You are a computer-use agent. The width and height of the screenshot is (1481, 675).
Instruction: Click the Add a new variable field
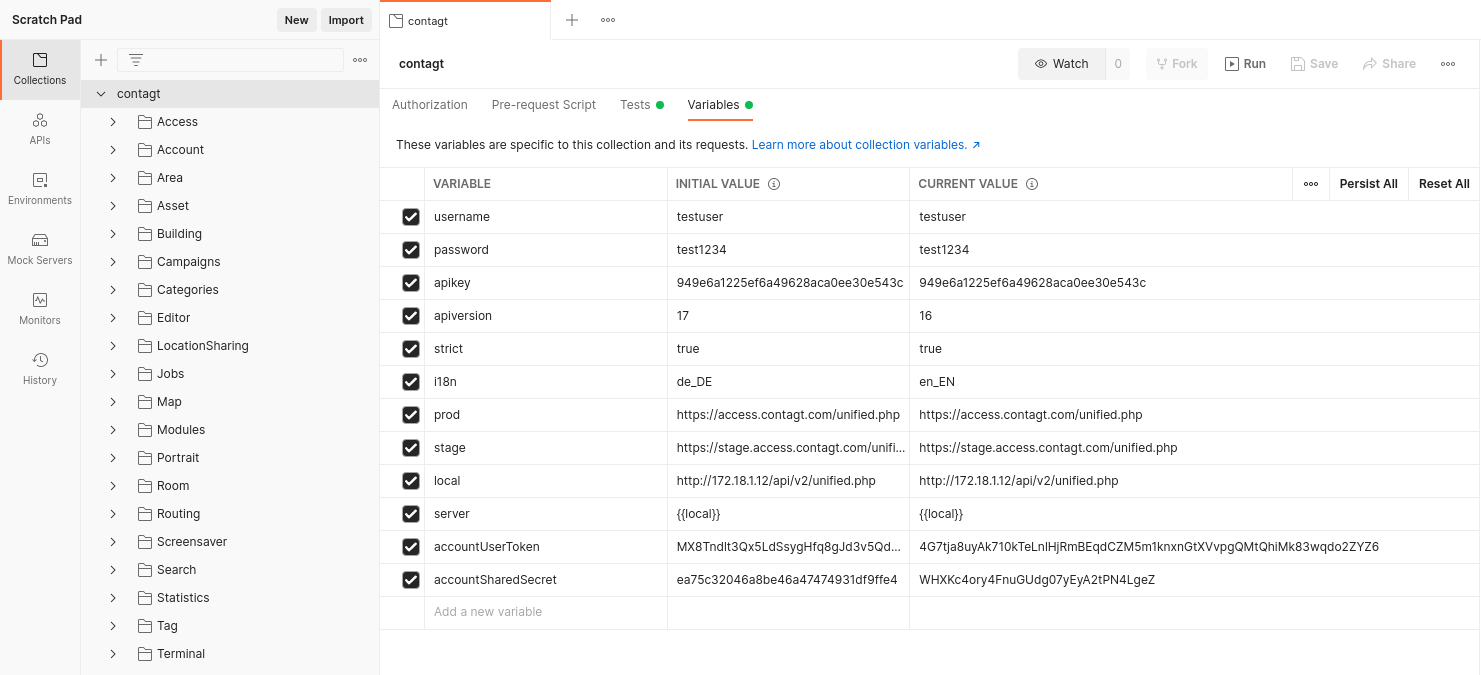(x=546, y=612)
